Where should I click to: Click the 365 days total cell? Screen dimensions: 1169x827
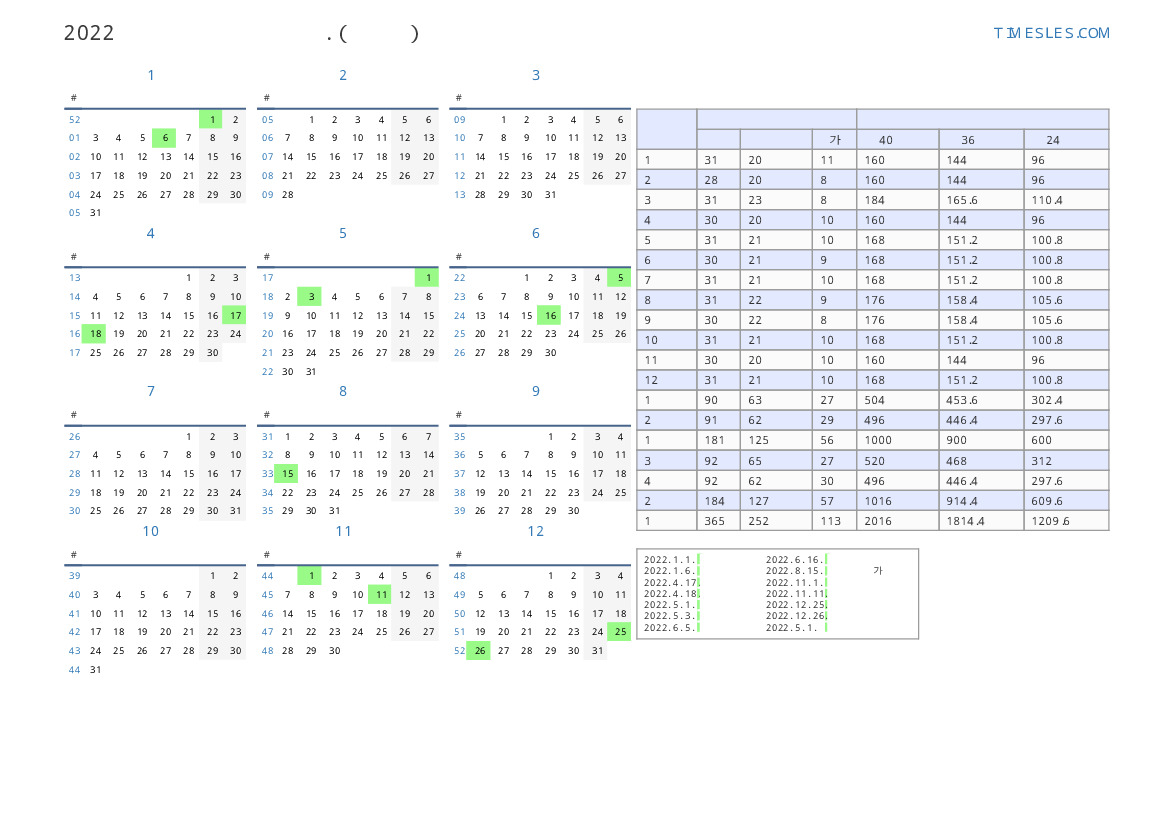click(719, 521)
